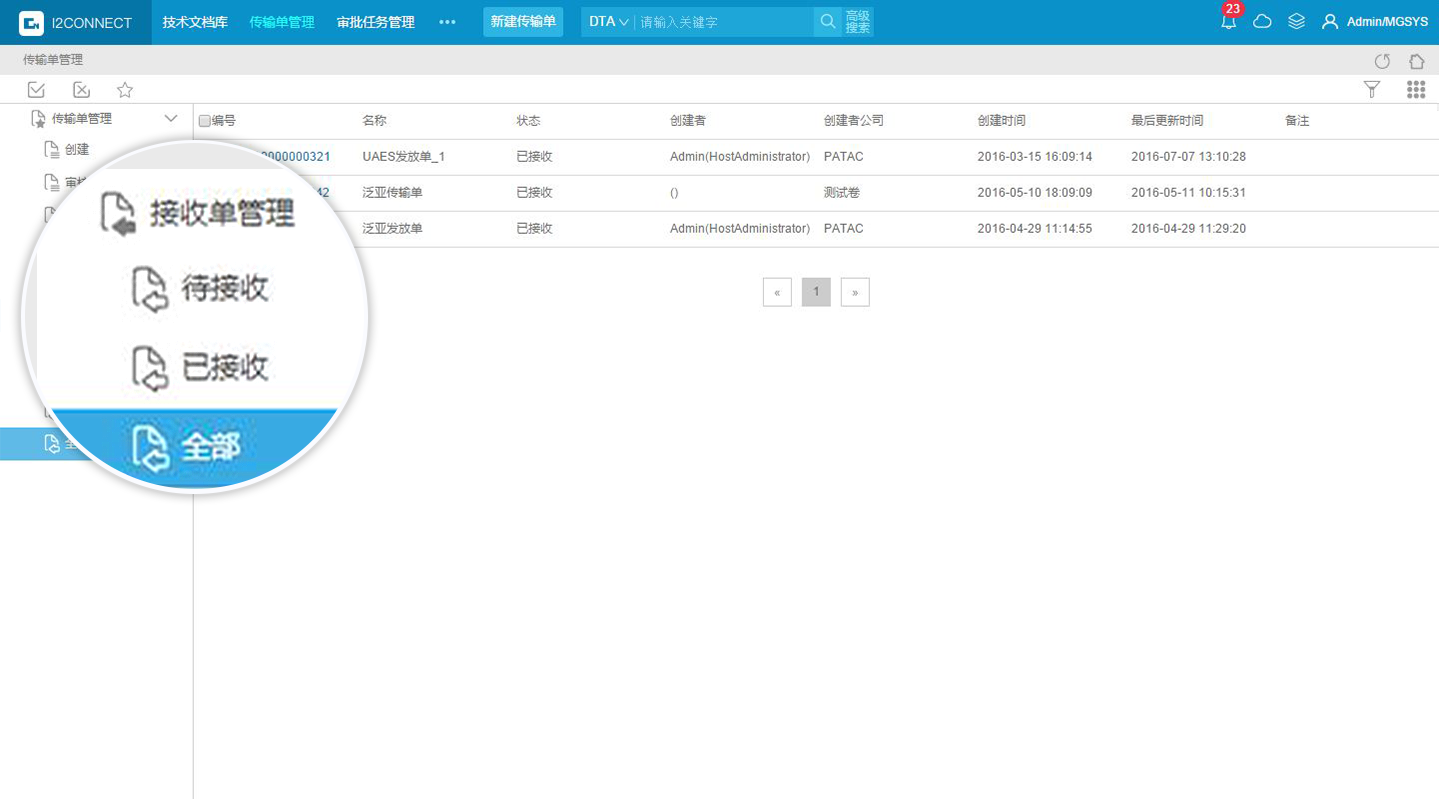
Task: Click the 测试卷 company cell
Action: click(x=841, y=193)
